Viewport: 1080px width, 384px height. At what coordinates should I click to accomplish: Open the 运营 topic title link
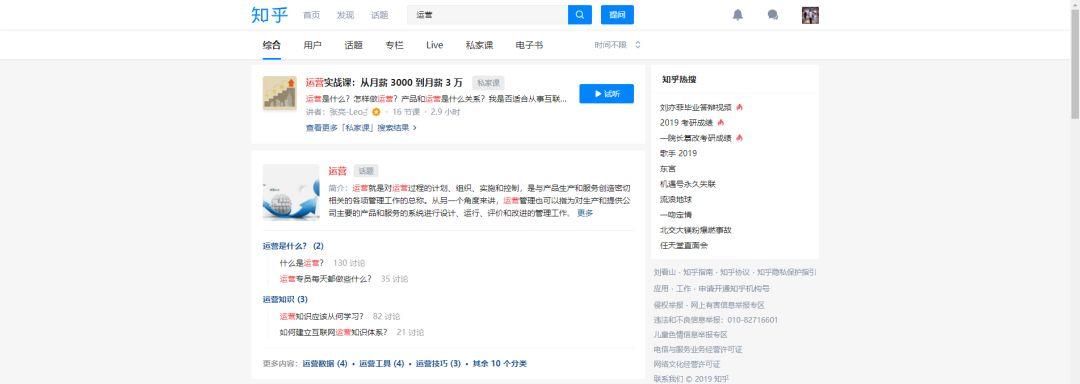338,171
